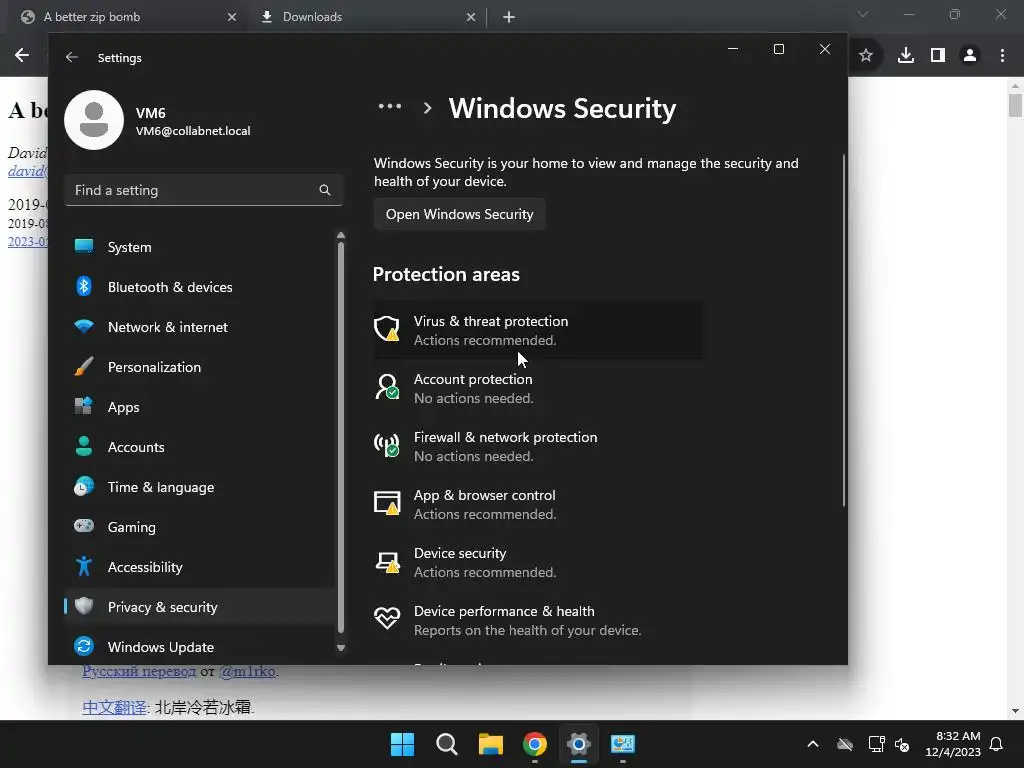
Task: Open the Accounts category
Action: point(199,447)
